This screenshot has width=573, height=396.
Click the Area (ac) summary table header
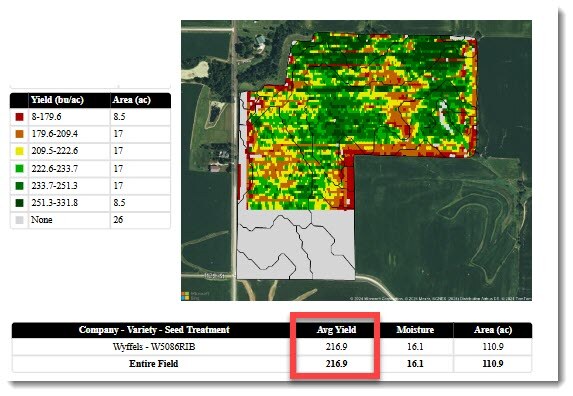pos(493,330)
